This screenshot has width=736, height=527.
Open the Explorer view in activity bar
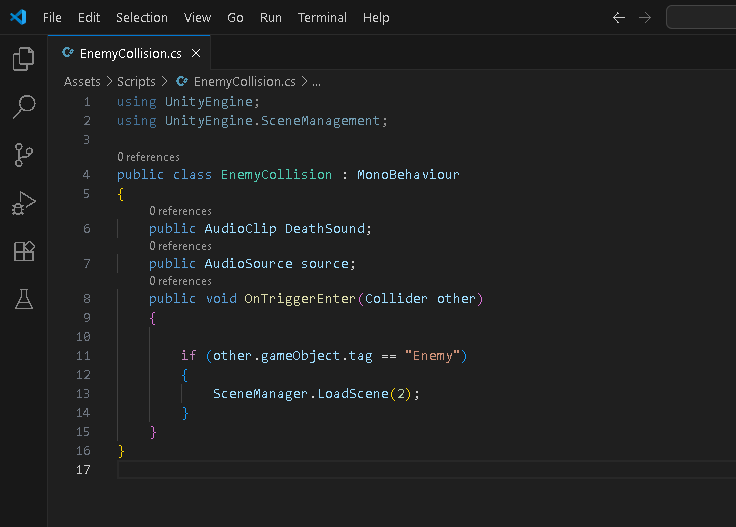[23, 59]
